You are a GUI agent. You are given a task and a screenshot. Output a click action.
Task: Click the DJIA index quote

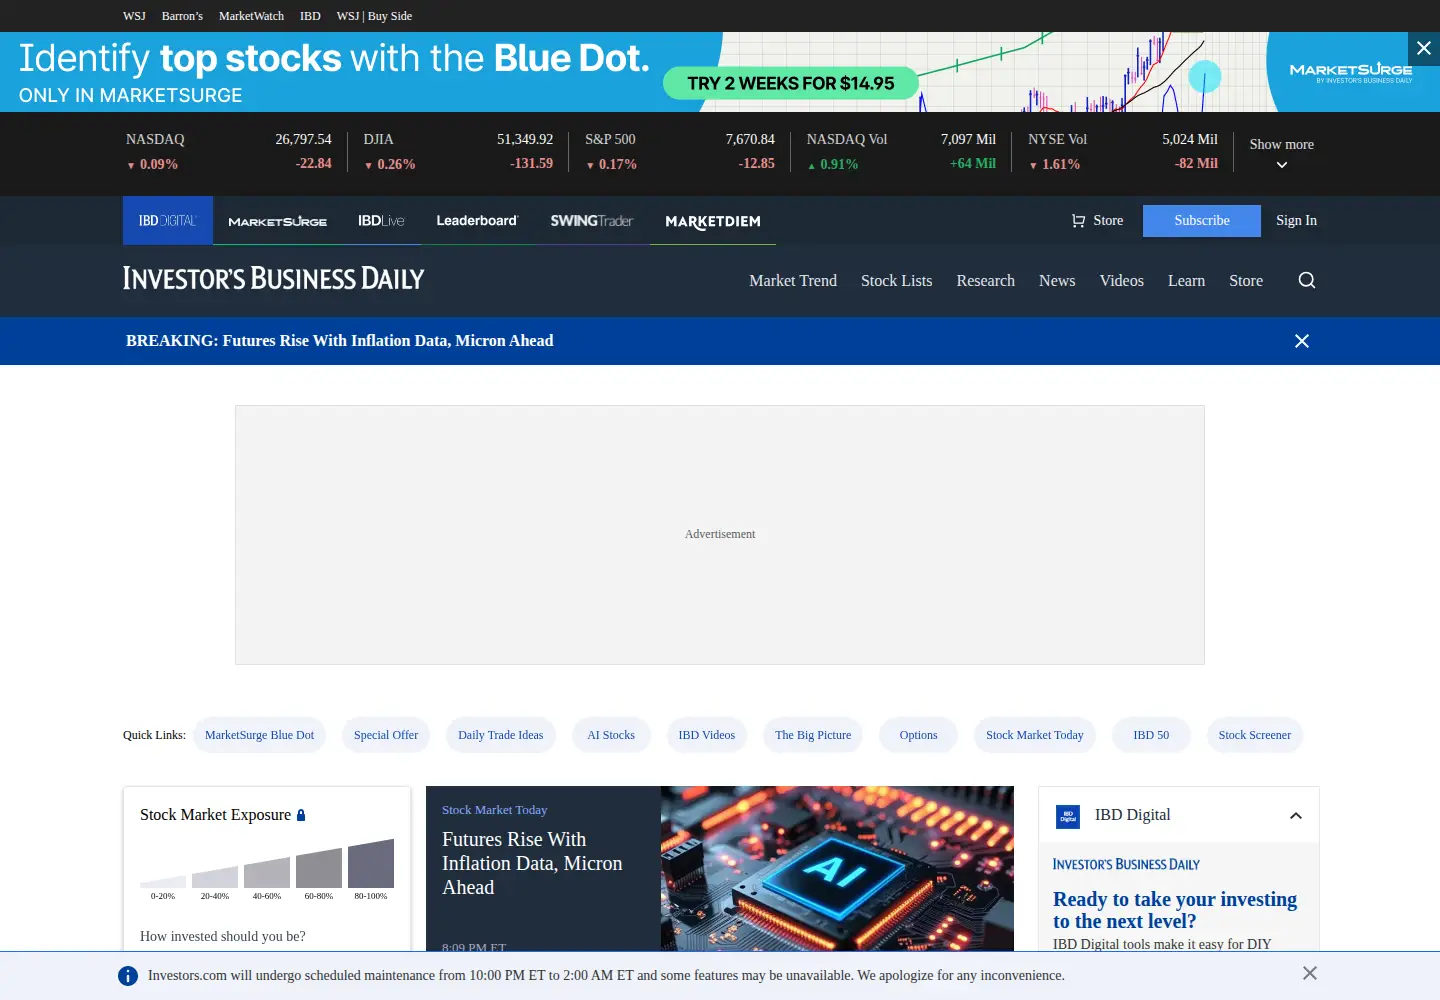click(x=458, y=152)
